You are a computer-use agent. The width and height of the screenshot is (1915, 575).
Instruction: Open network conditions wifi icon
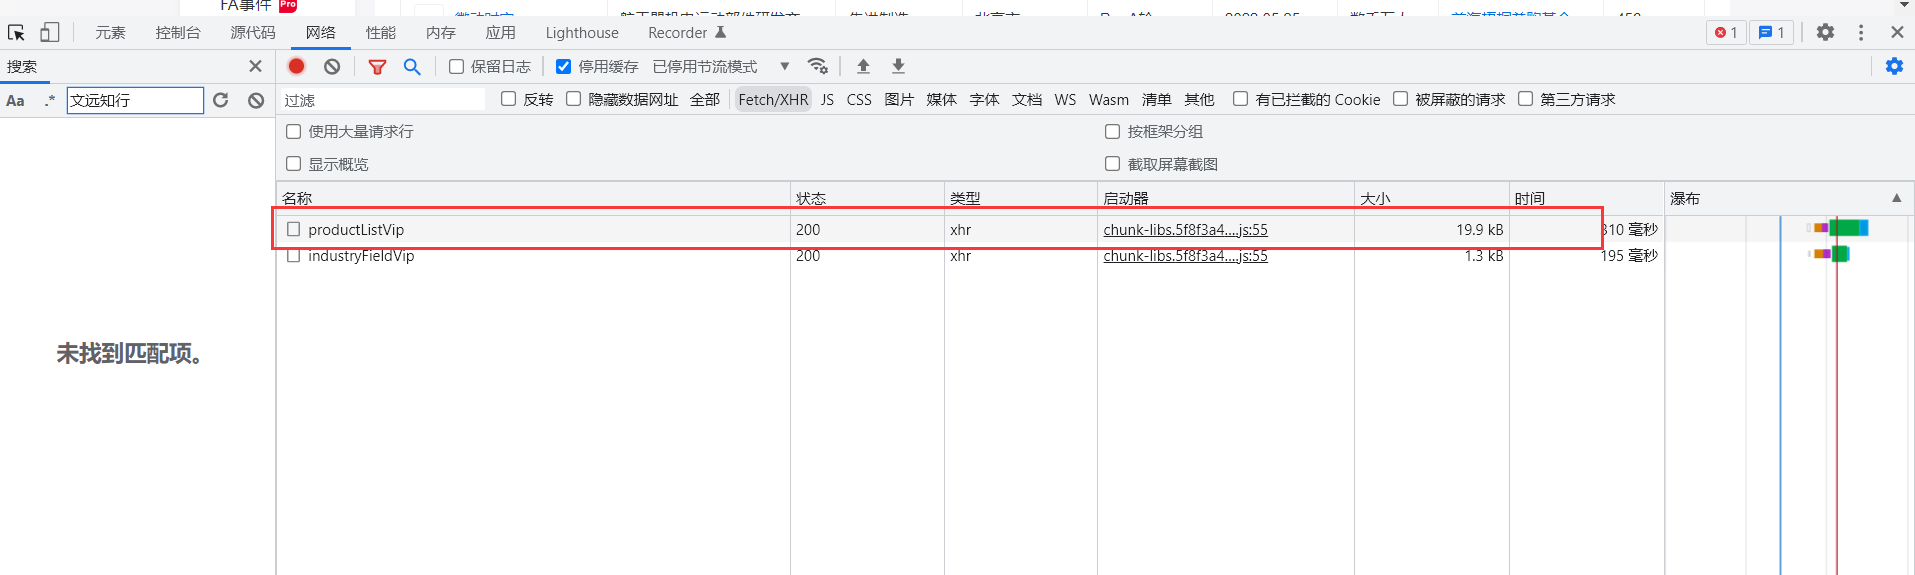click(818, 66)
